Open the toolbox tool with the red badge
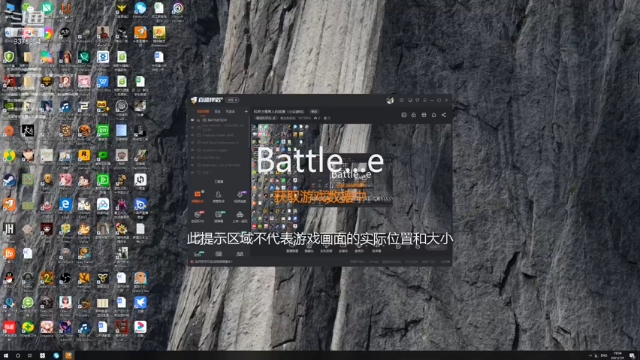640x360 pixels. 198,216
